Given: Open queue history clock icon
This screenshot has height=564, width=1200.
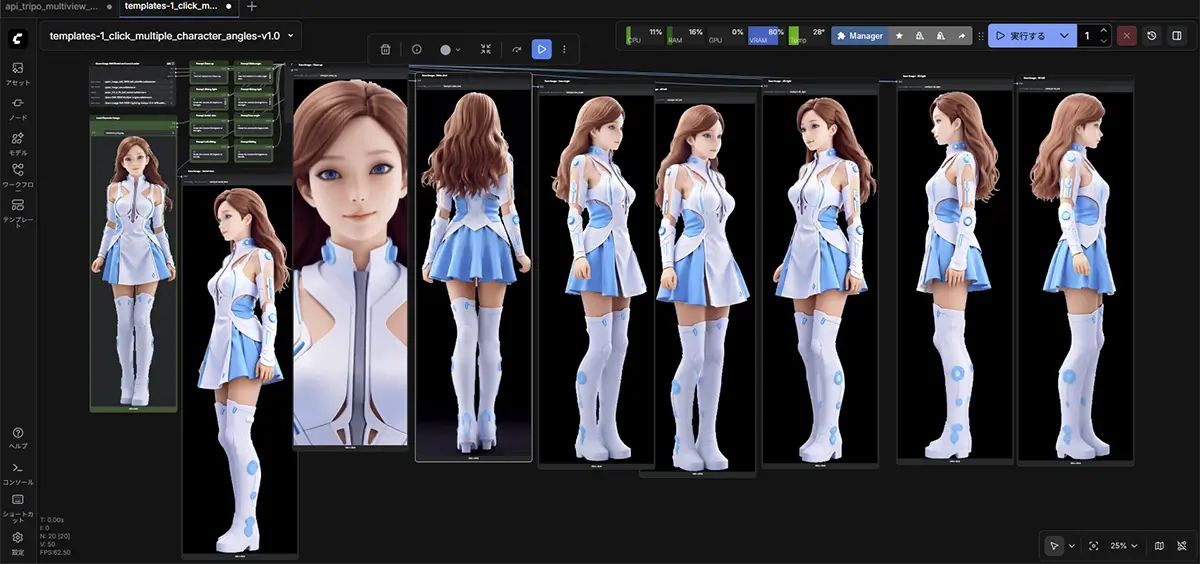Looking at the screenshot, I should tap(1152, 36).
